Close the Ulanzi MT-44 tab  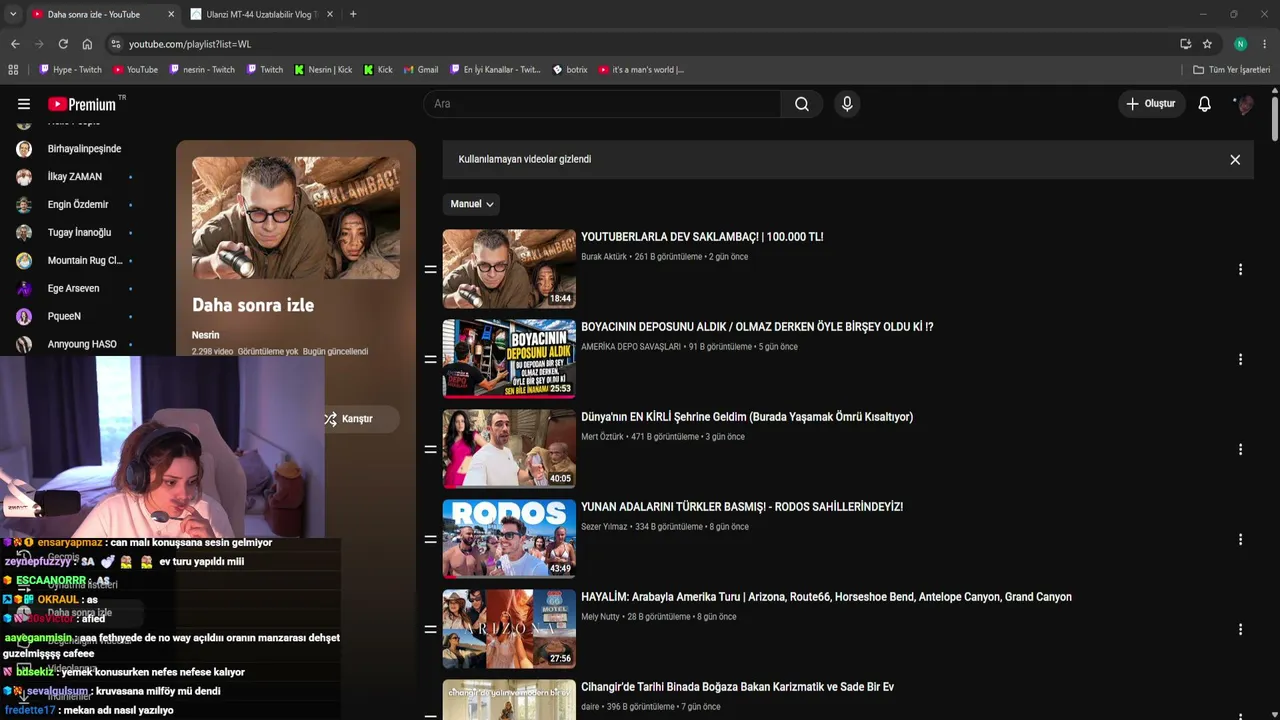329,14
